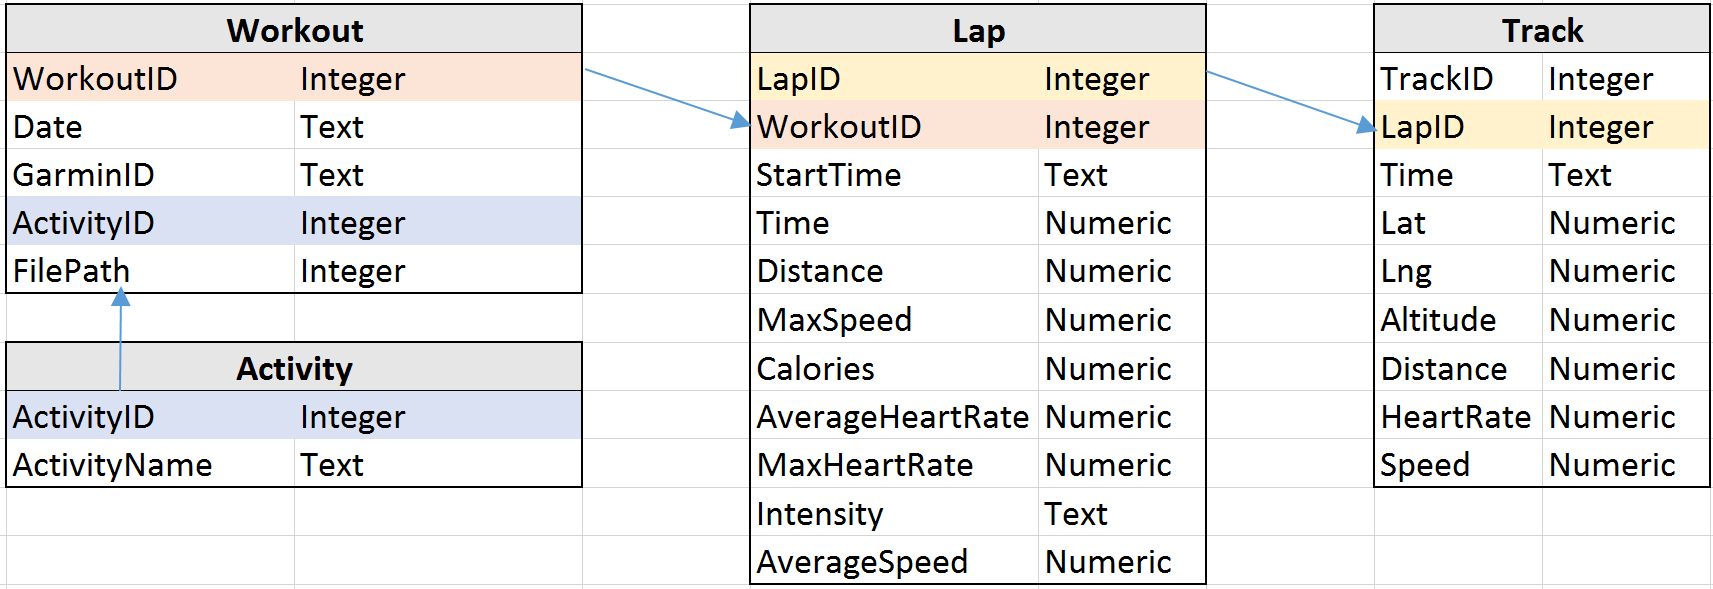This screenshot has width=1713, height=589.
Task: Select the Workout table header cell
Action: coord(294,30)
